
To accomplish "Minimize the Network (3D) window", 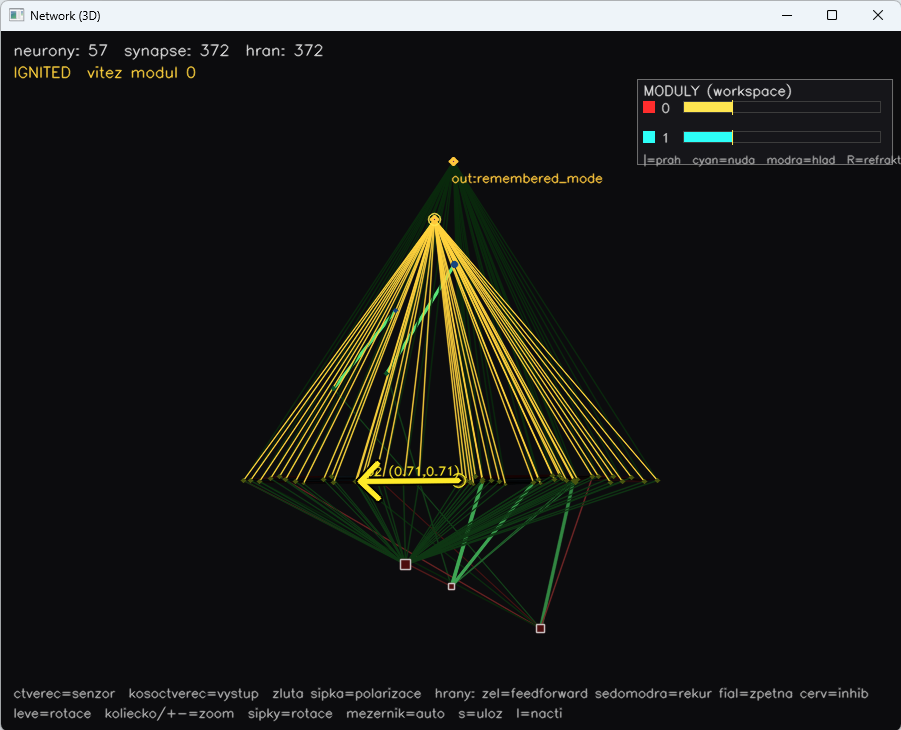I will (787, 16).
